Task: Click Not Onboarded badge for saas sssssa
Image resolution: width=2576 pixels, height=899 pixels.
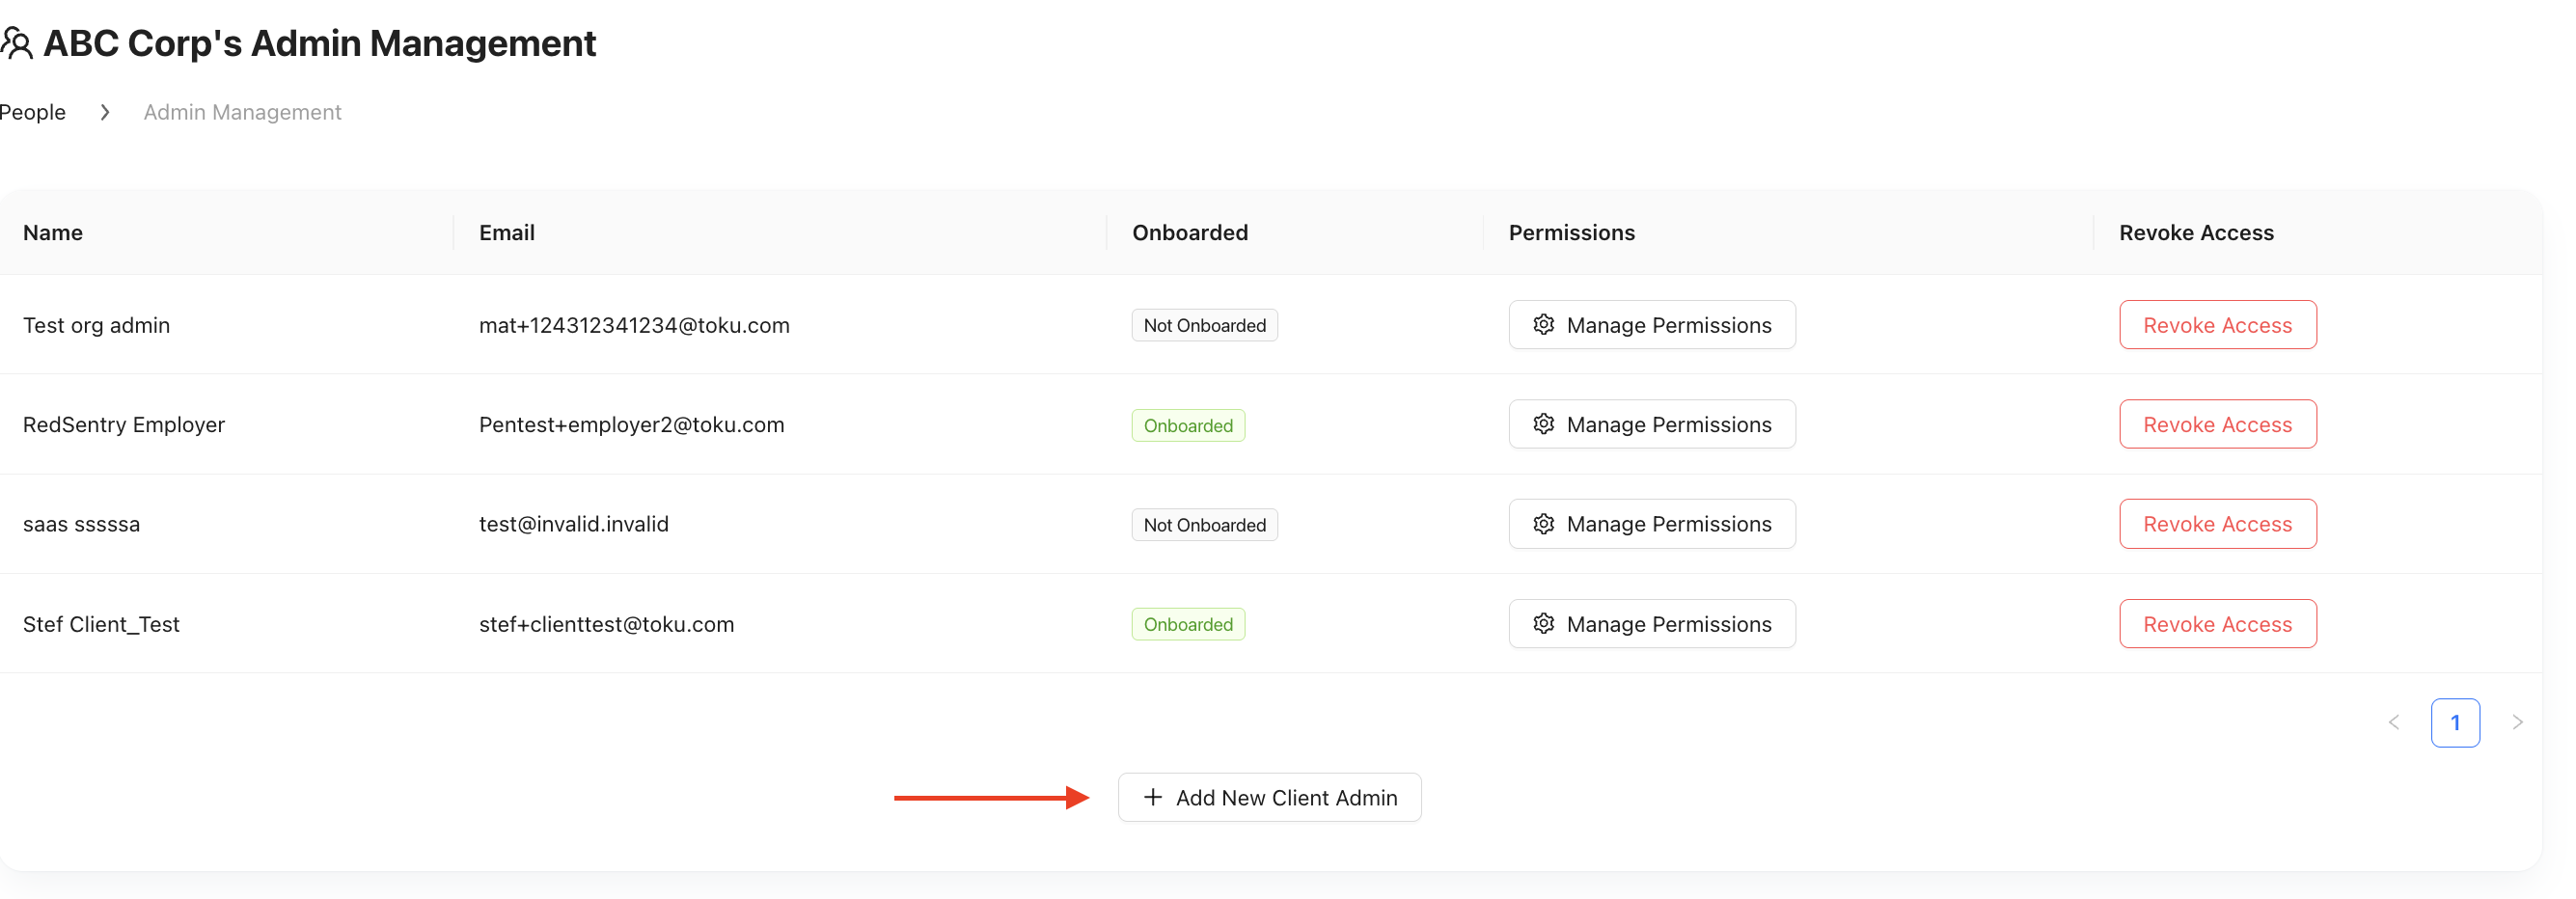Action: click(1204, 525)
